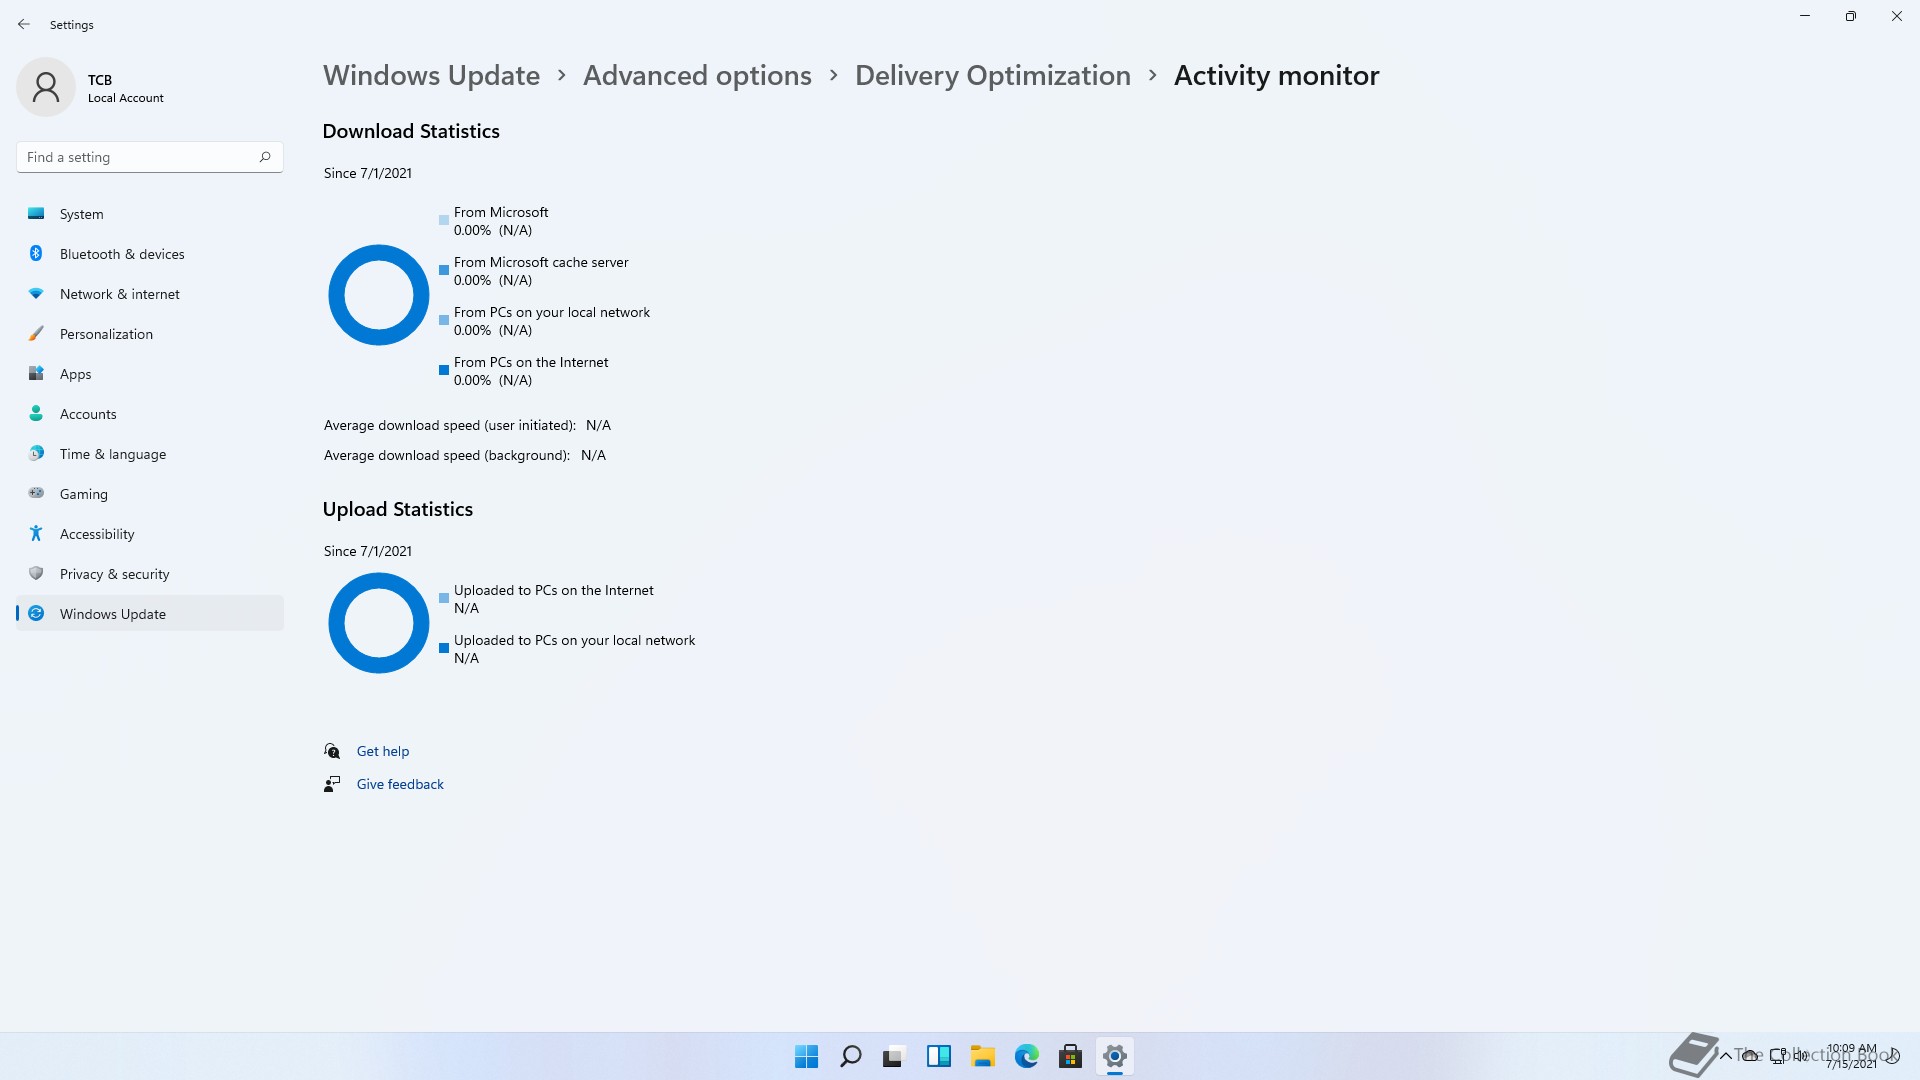Click the Download Statistics heading

pyautogui.click(x=411, y=131)
